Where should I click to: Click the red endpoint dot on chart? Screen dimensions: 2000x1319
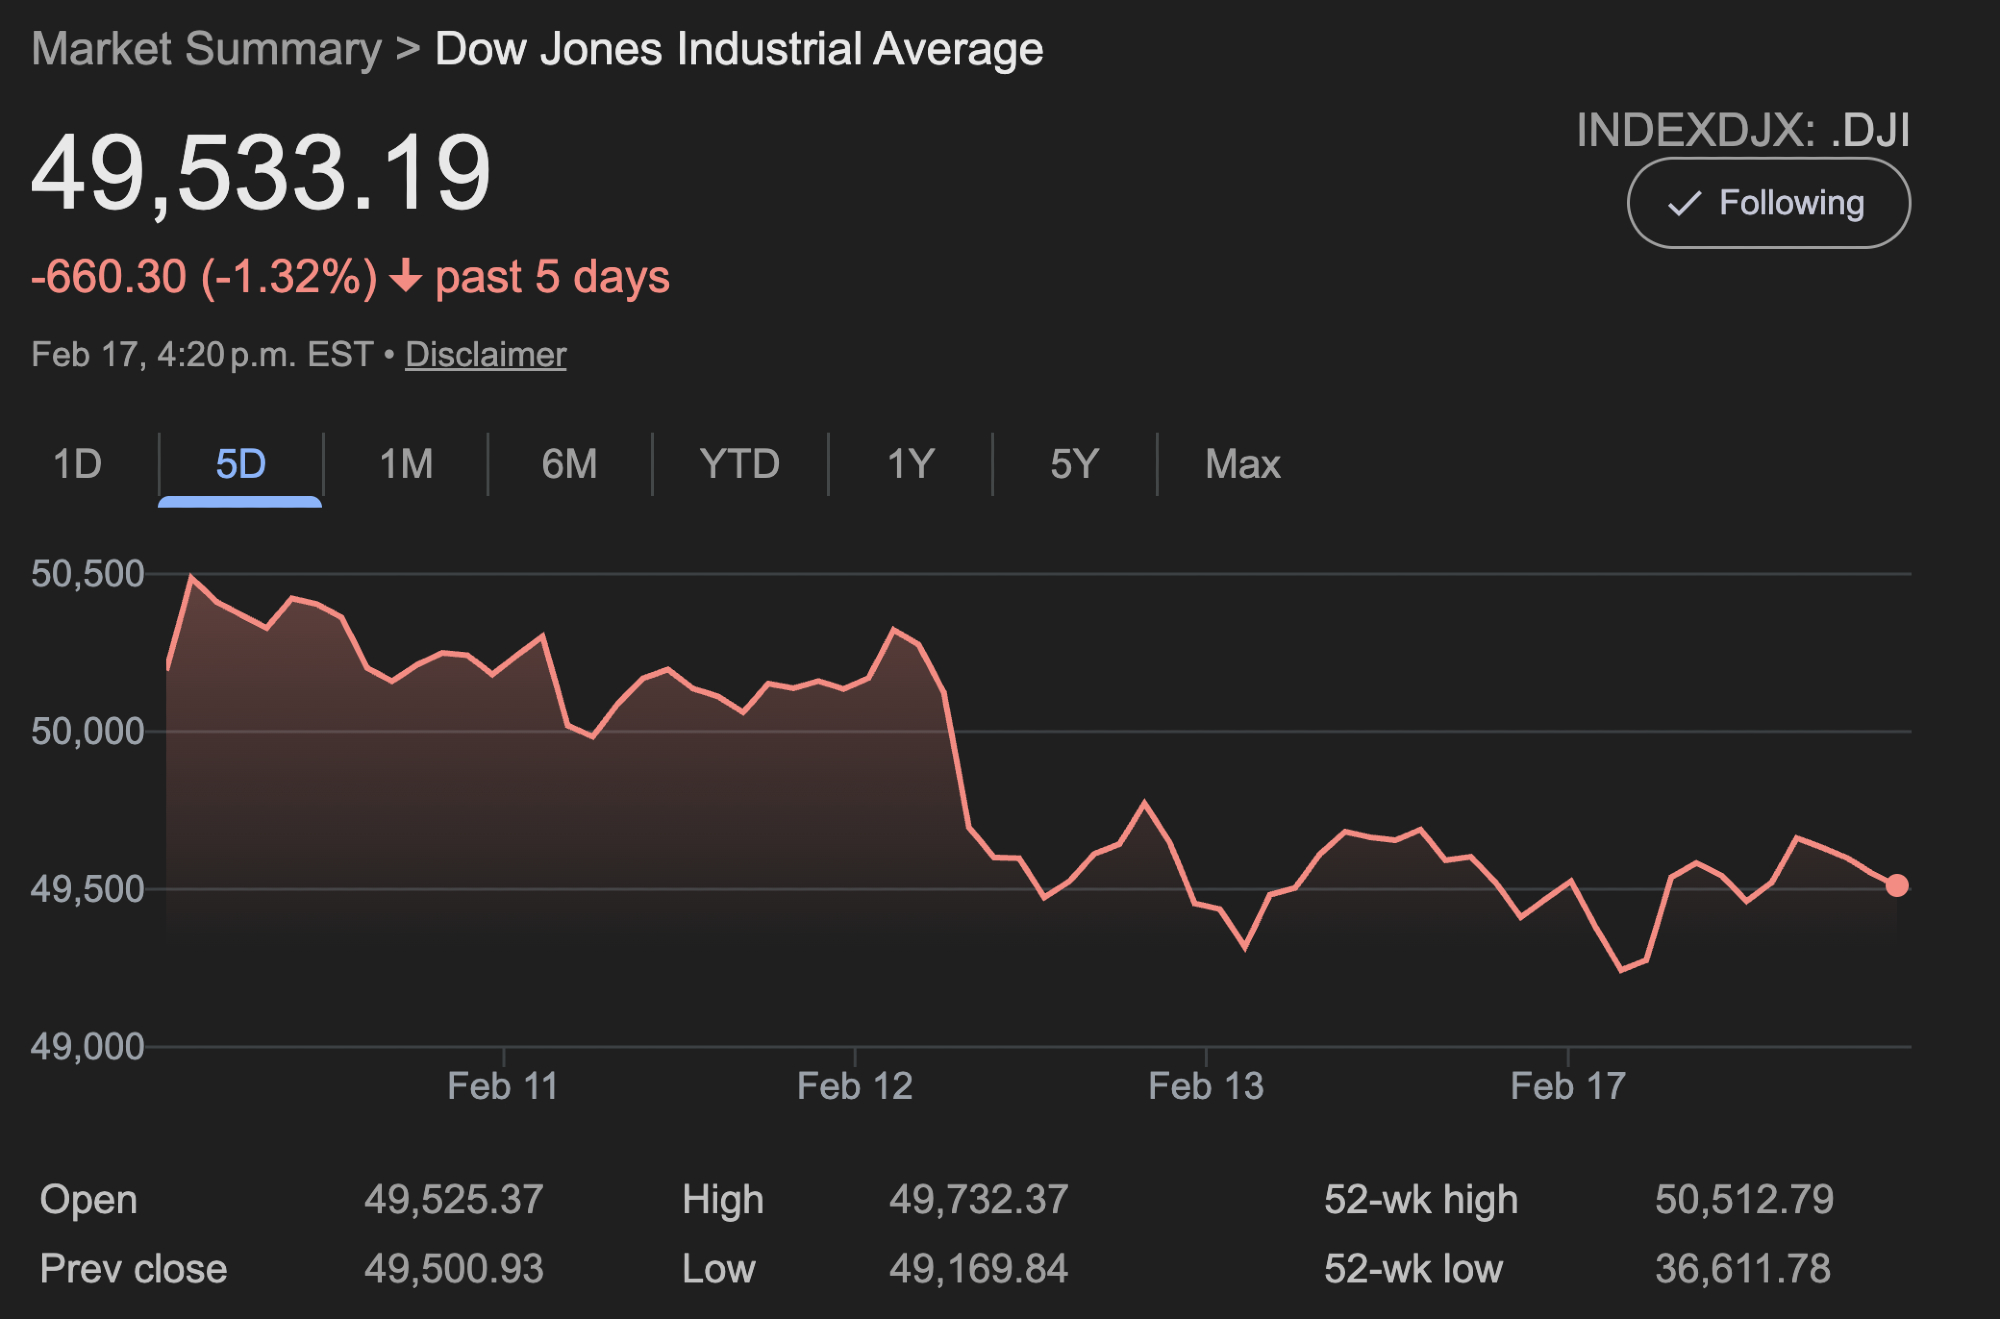[1896, 886]
